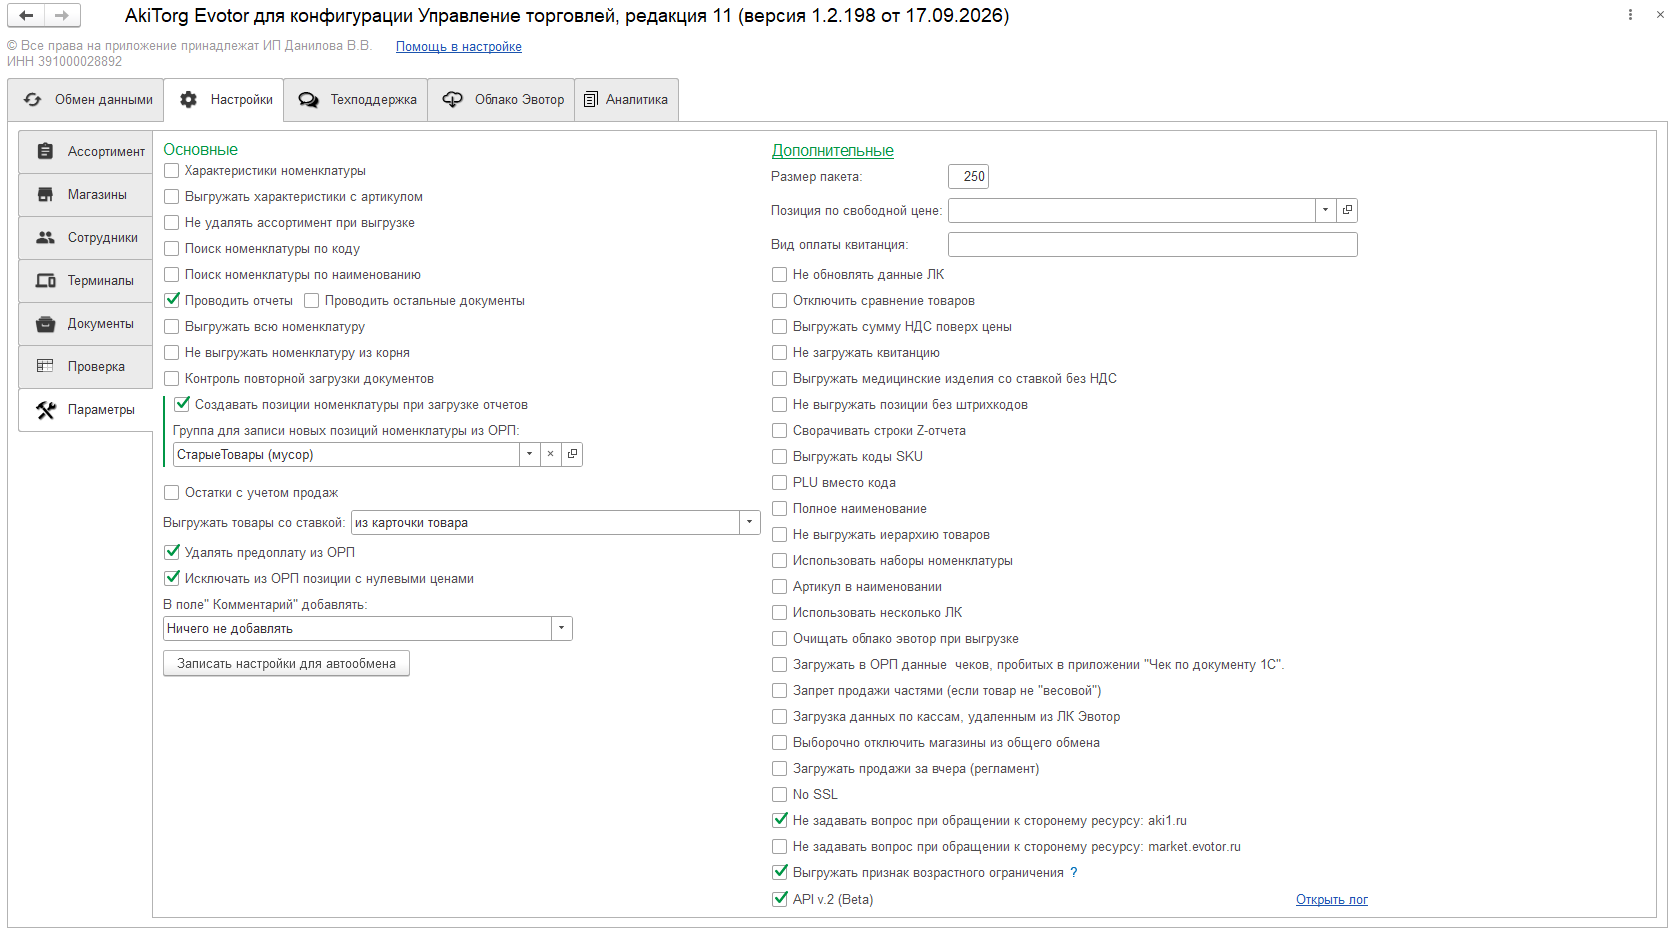Click the Документы box icon
This screenshot has height=931, width=1672.
45,323
